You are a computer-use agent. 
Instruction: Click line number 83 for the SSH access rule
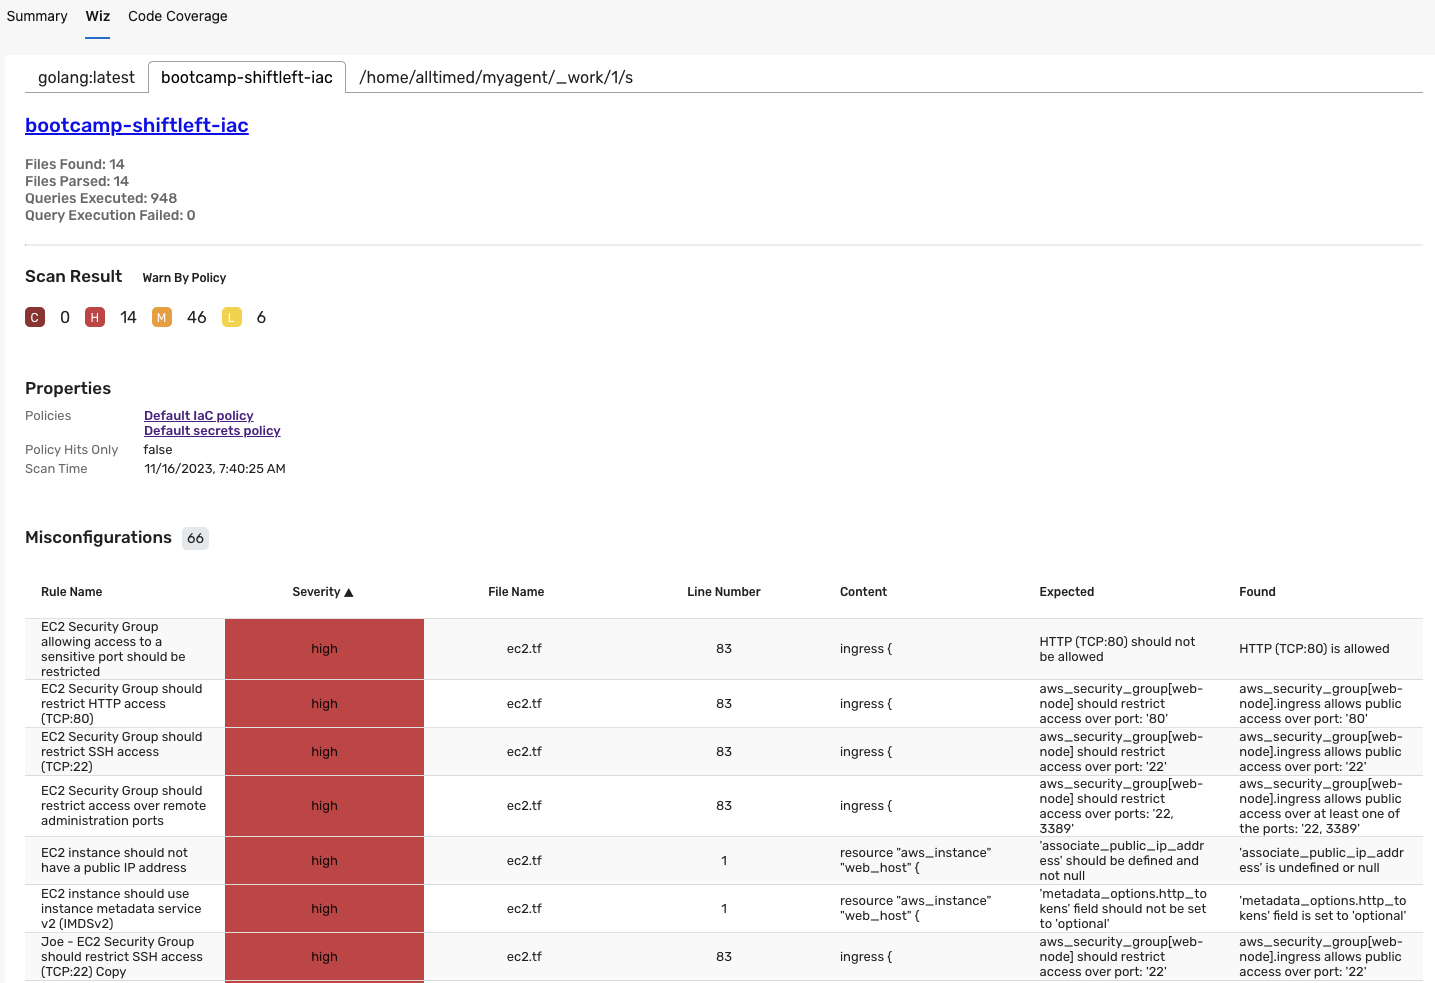tap(723, 751)
